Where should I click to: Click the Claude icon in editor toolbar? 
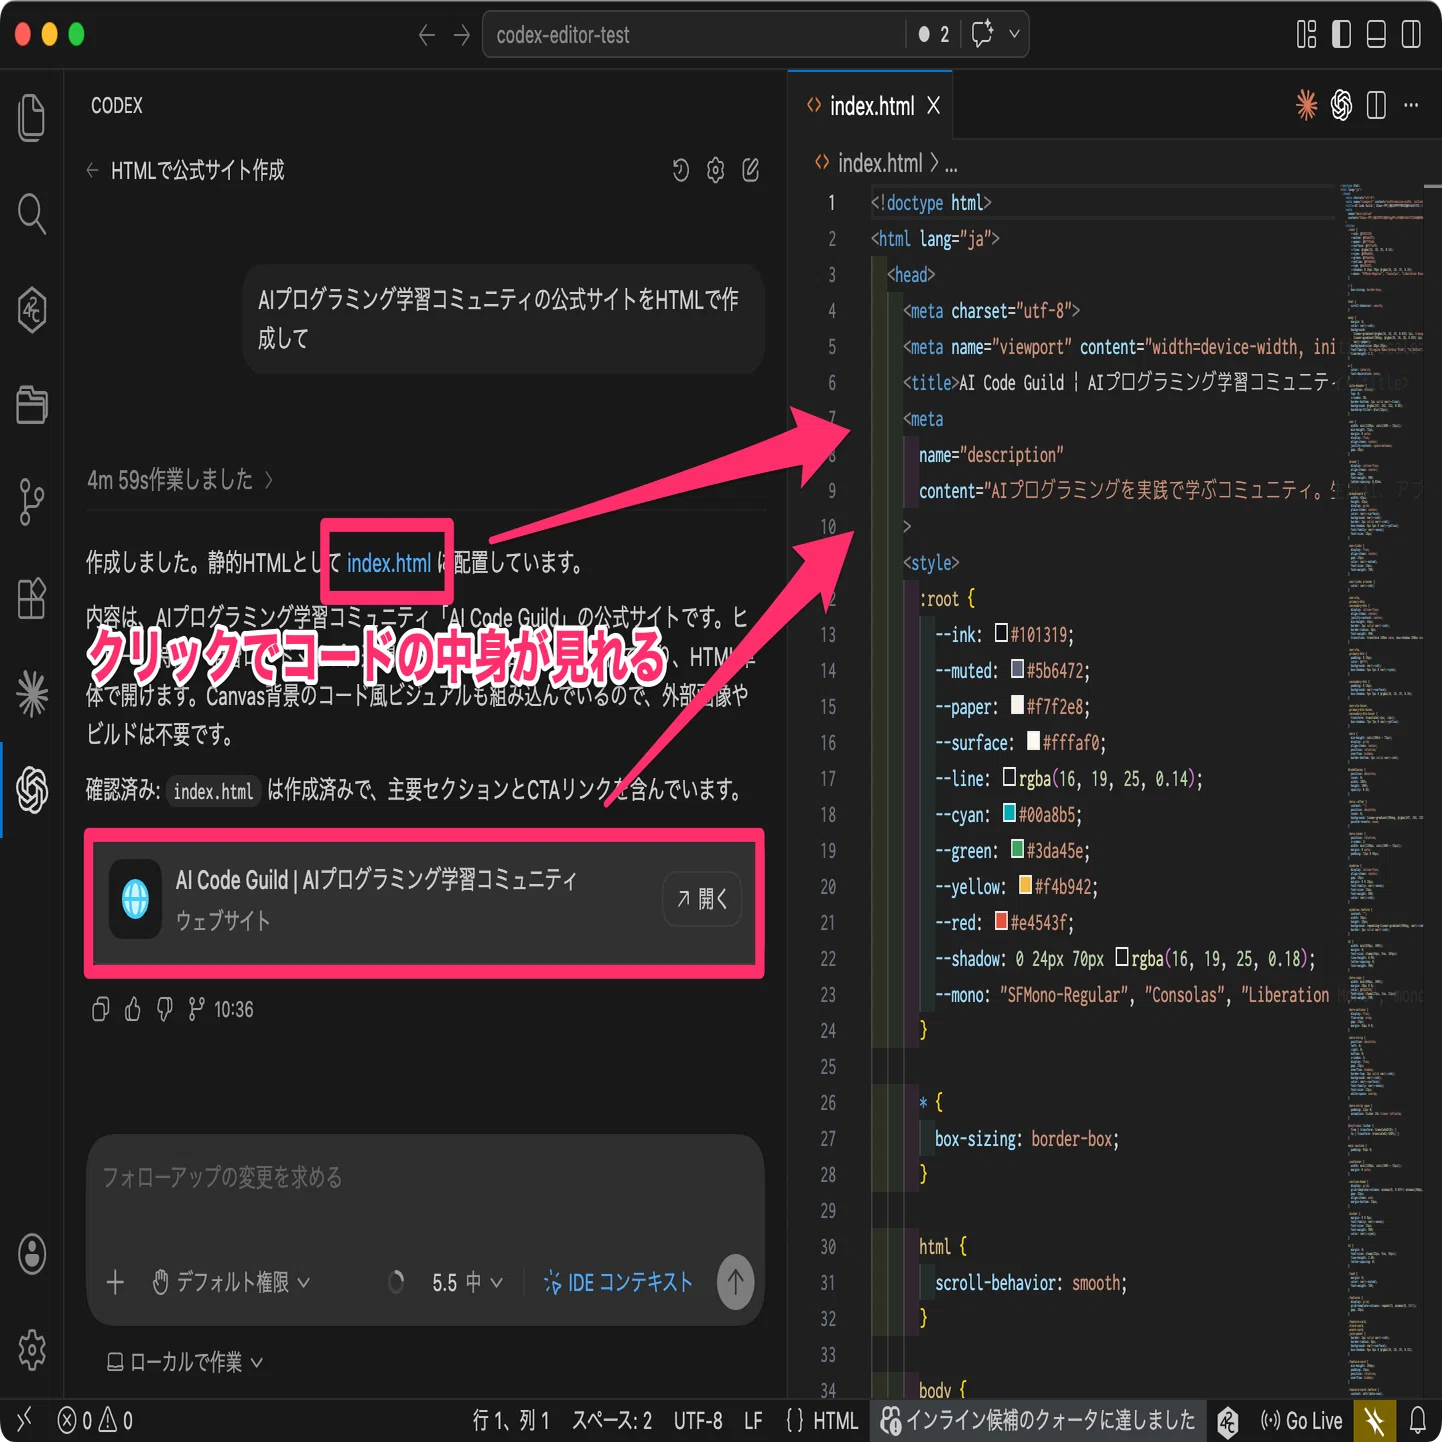coord(1306,105)
